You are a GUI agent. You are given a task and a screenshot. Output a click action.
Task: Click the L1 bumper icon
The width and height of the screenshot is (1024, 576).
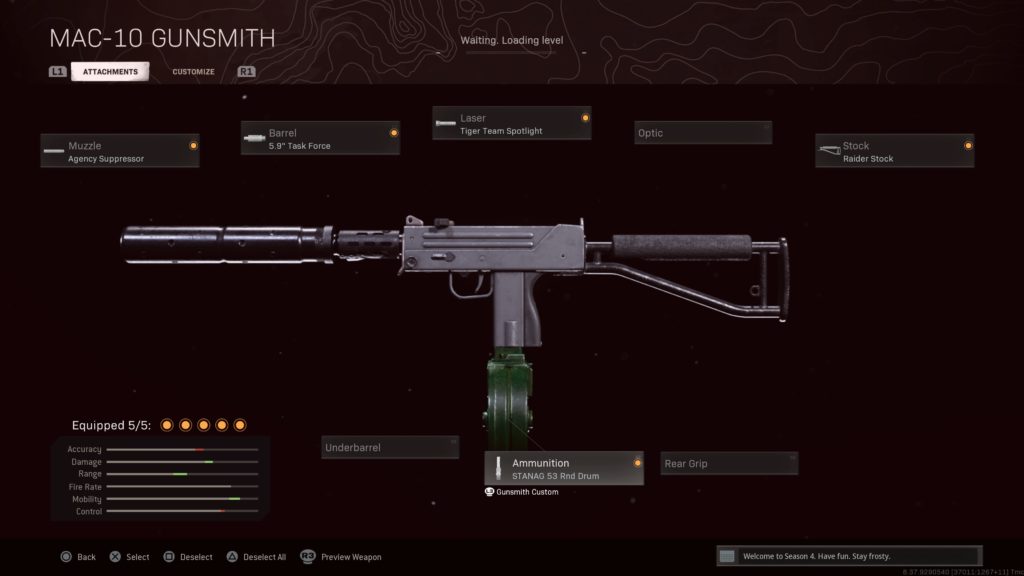pyautogui.click(x=57, y=72)
